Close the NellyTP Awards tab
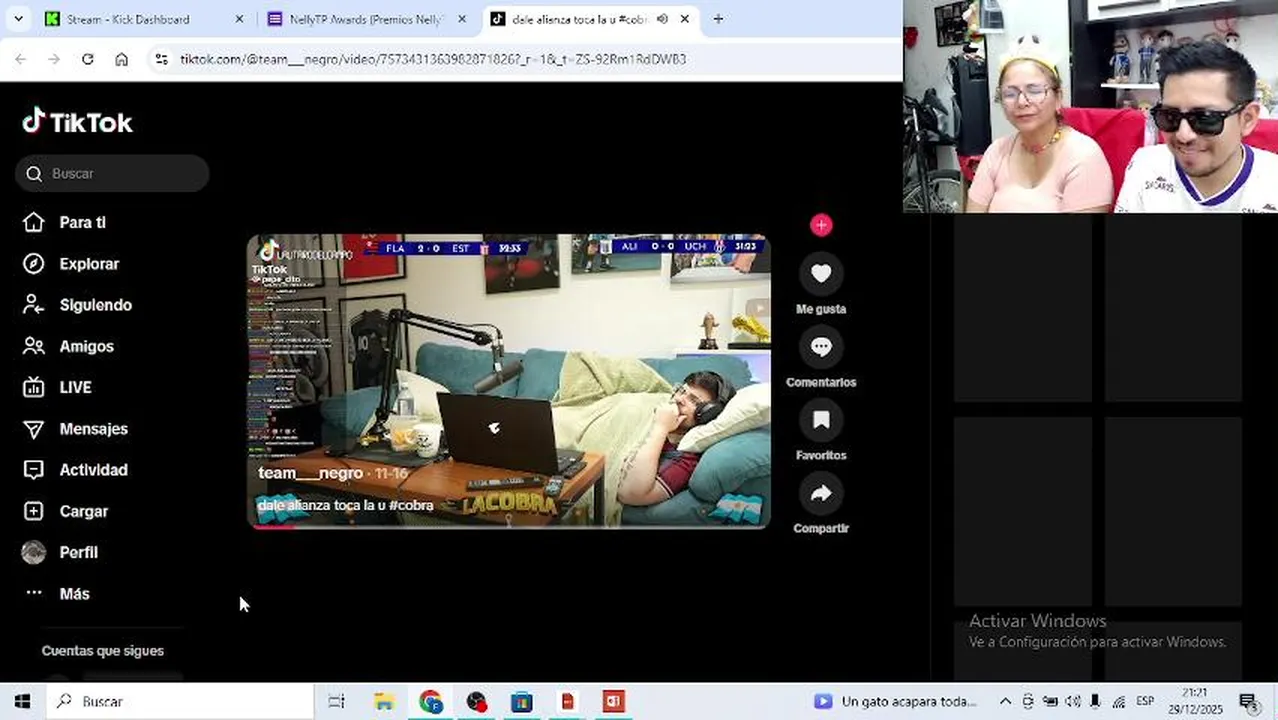 (463, 19)
